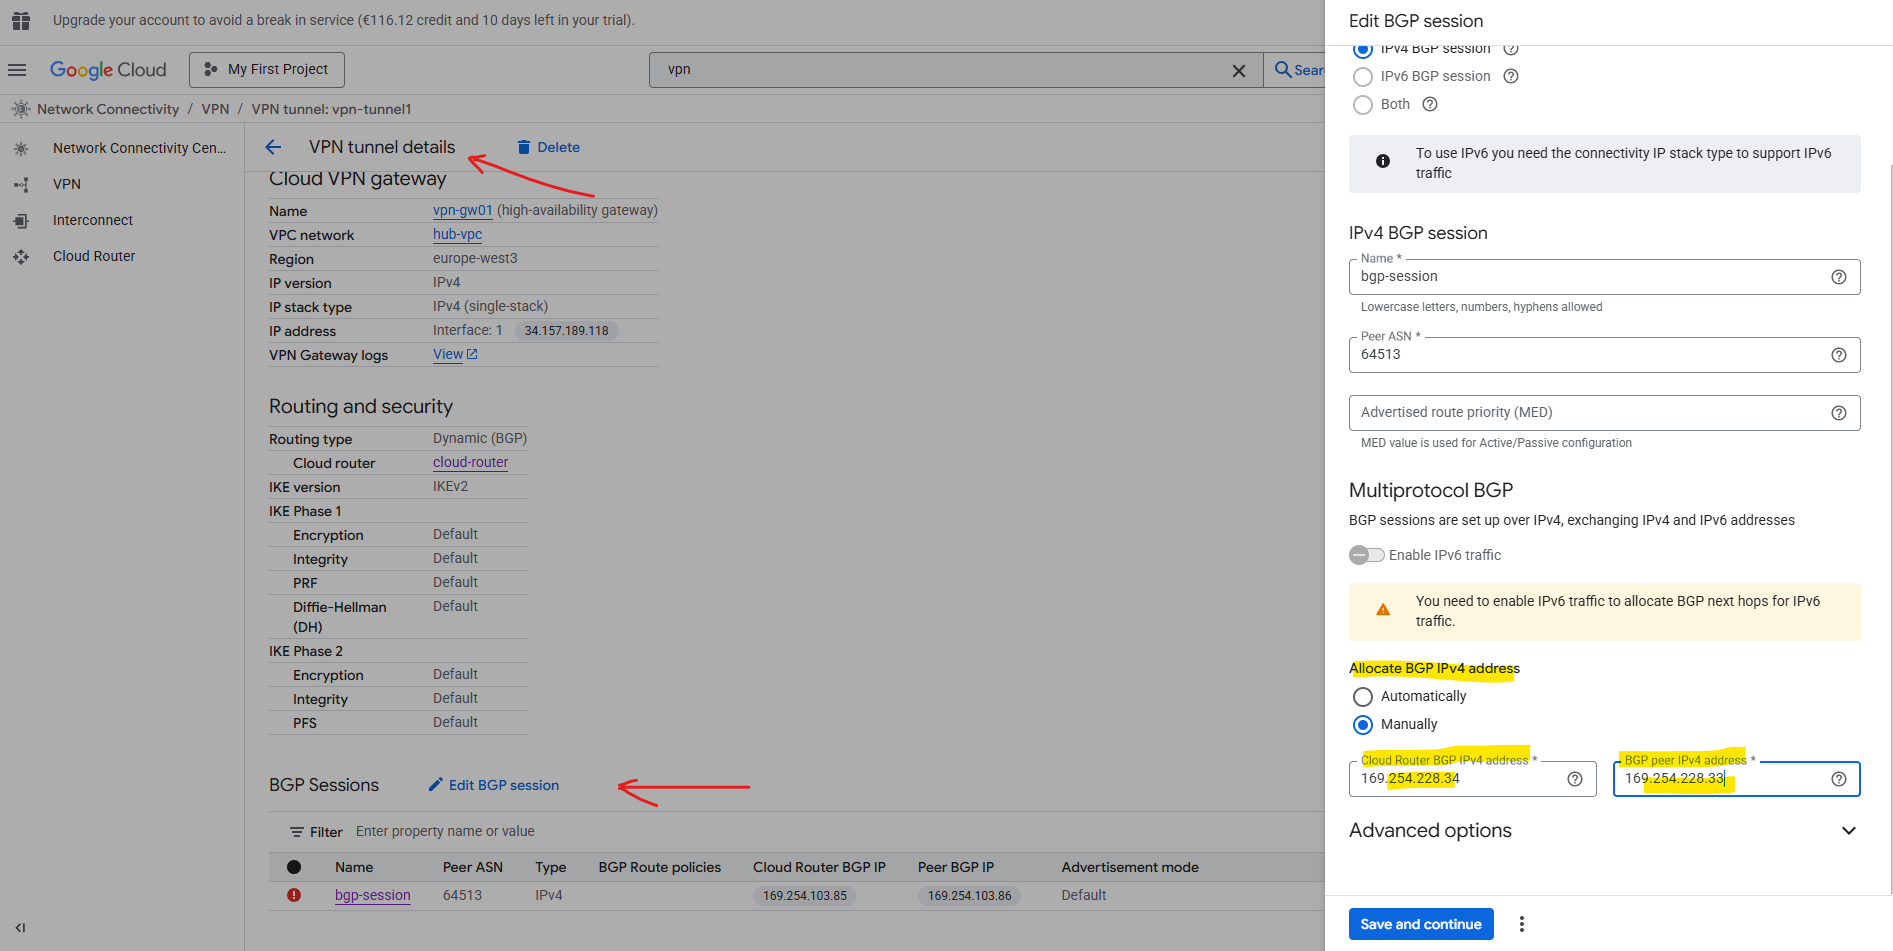Click help icon next to IPv6 BGP session
This screenshot has height=951, width=1893.
coord(1511,76)
